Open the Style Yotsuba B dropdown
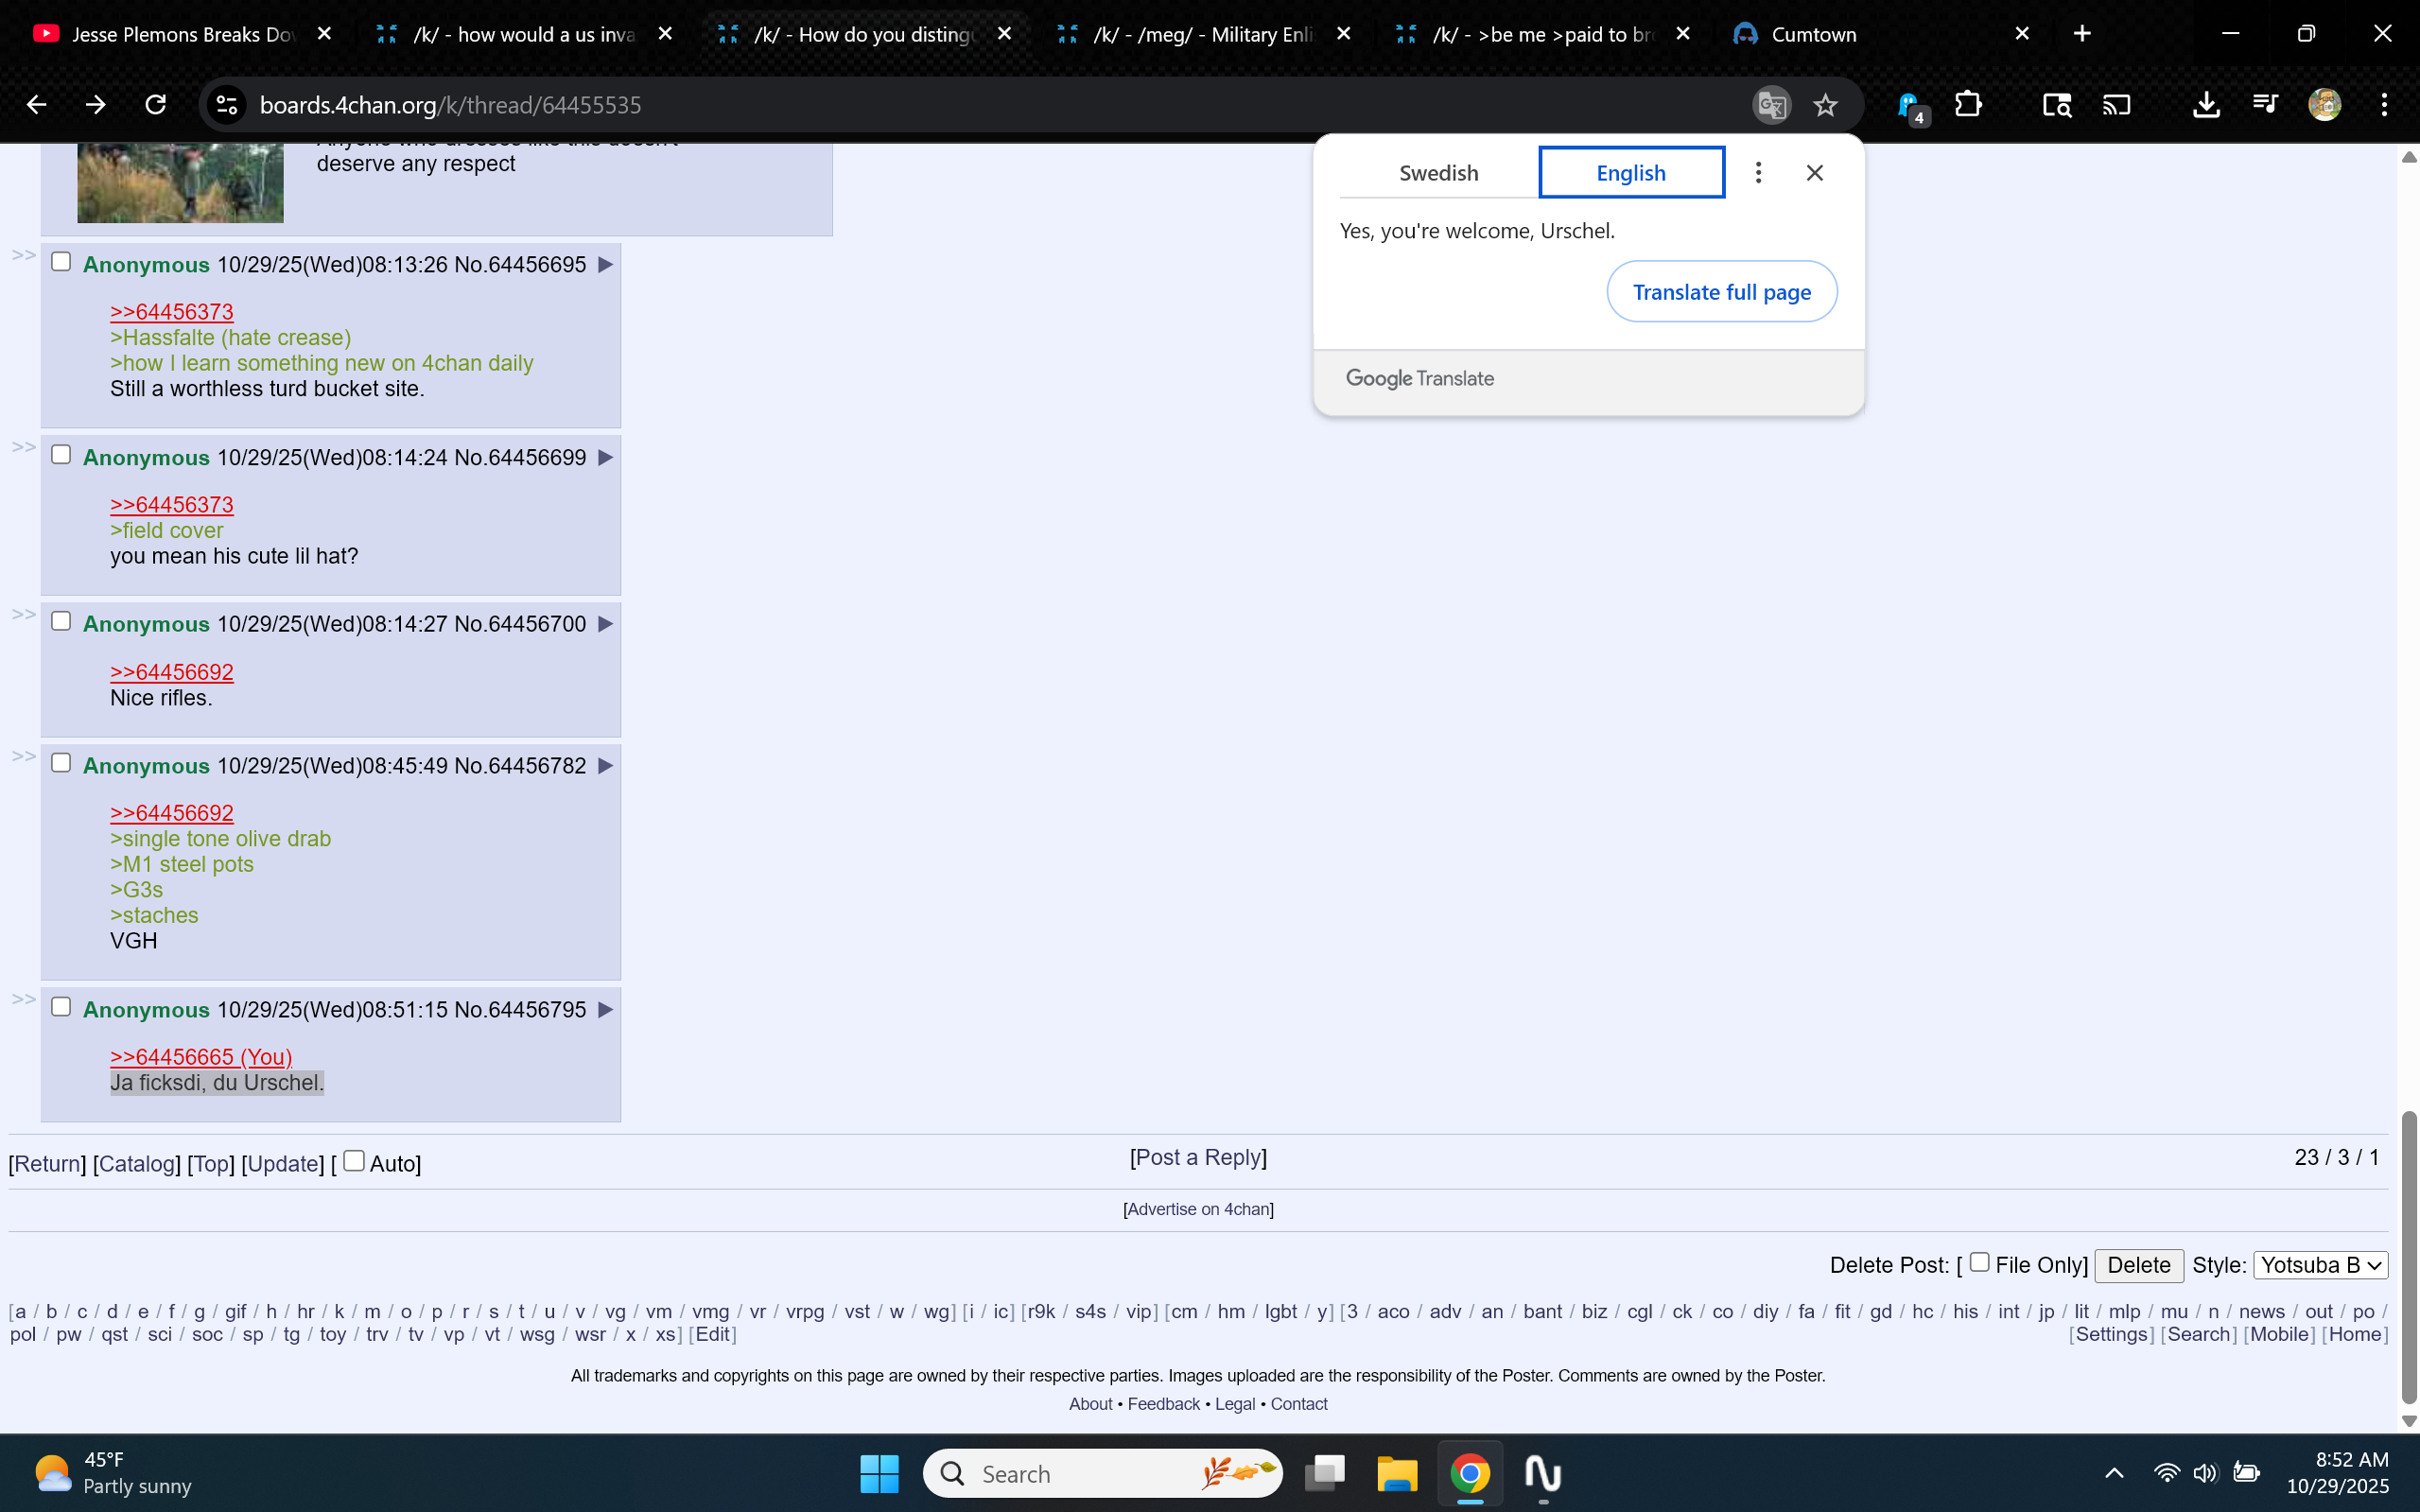The width and height of the screenshot is (2420, 1512). point(2320,1265)
